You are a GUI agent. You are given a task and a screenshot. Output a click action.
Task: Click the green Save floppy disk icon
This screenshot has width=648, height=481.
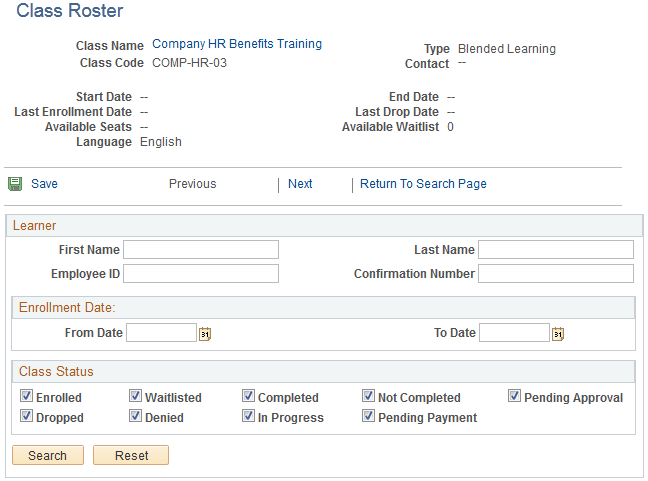click(15, 184)
